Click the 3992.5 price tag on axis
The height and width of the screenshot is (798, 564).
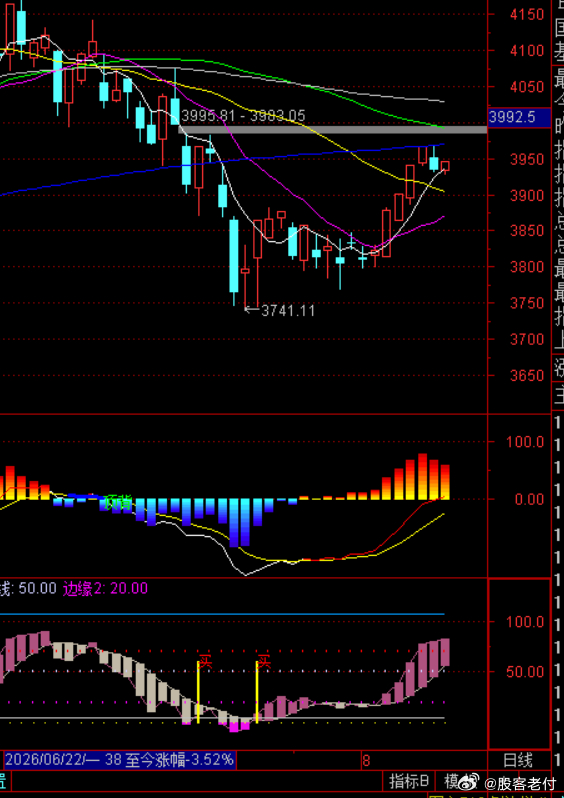[x=519, y=117]
